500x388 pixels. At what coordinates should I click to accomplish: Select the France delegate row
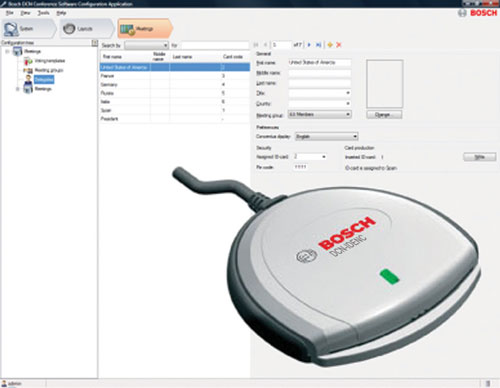point(175,76)
